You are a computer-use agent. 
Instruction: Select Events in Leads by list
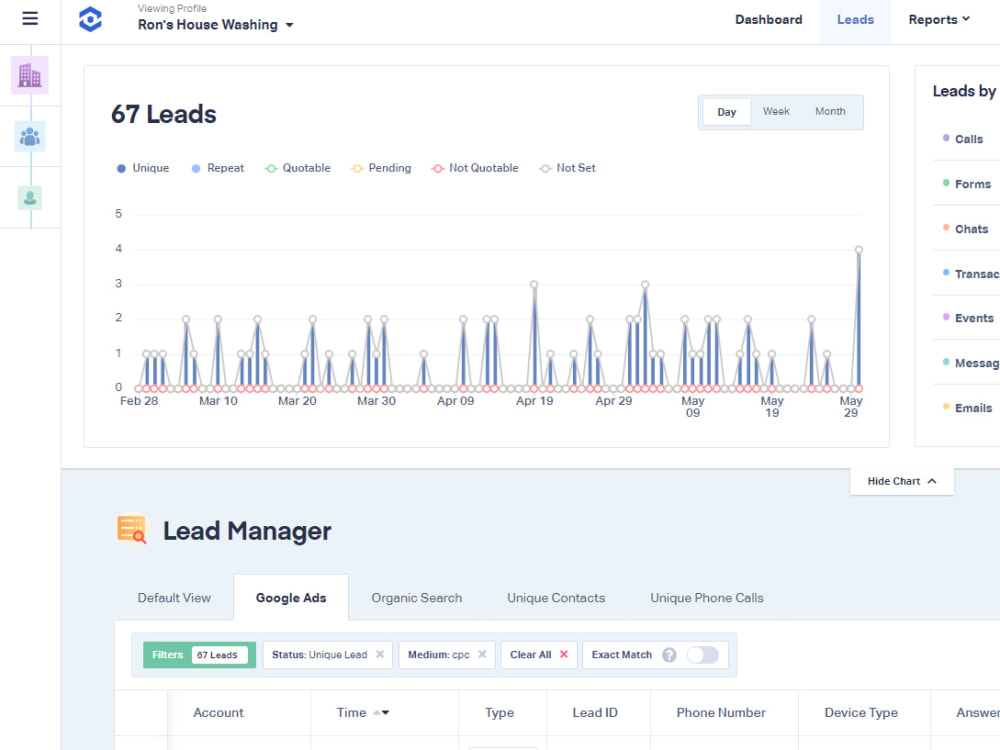[973, 318]
